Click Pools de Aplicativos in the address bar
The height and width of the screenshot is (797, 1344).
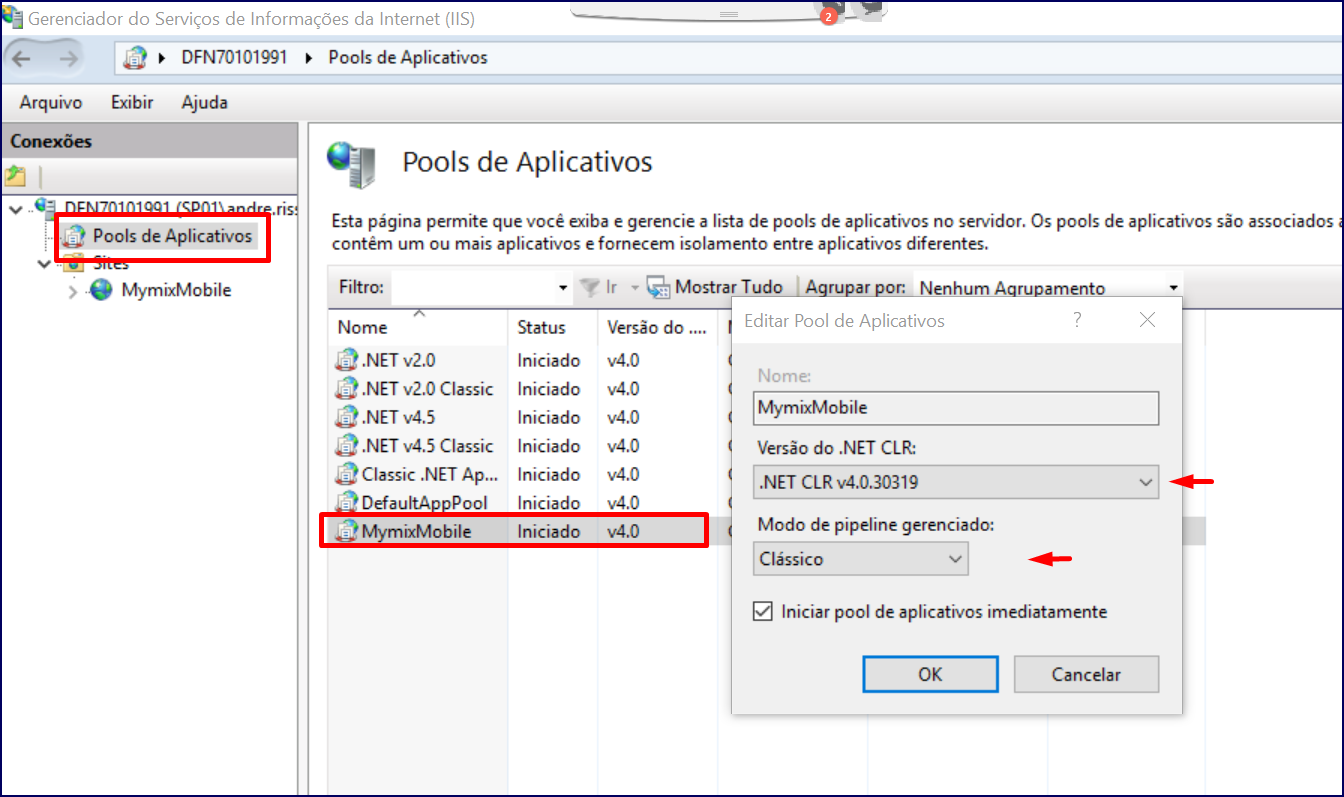pos(408,58)
